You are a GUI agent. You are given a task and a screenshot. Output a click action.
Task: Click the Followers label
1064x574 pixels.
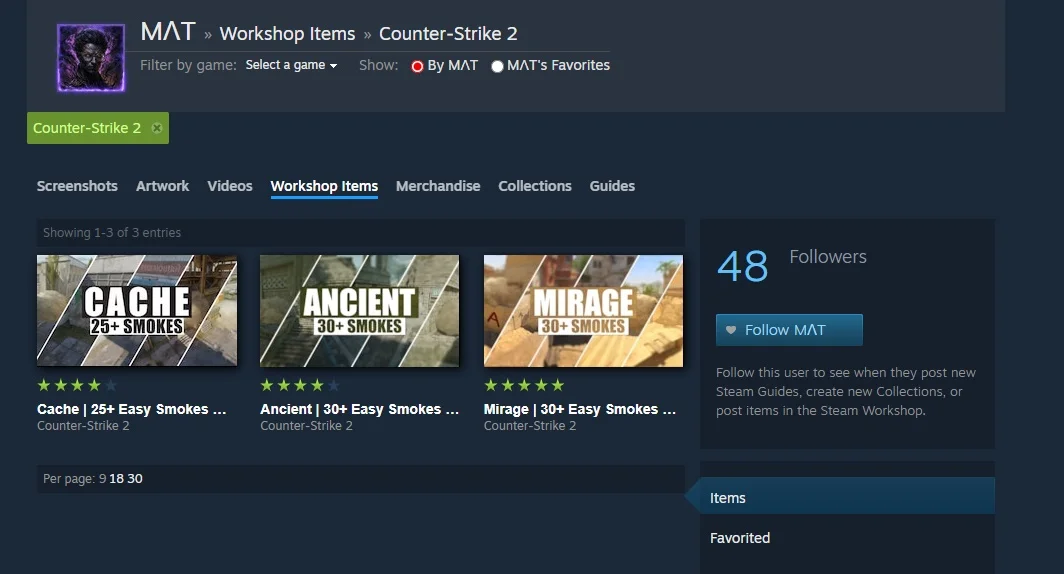pyautogui.click(x=828, y=257)
